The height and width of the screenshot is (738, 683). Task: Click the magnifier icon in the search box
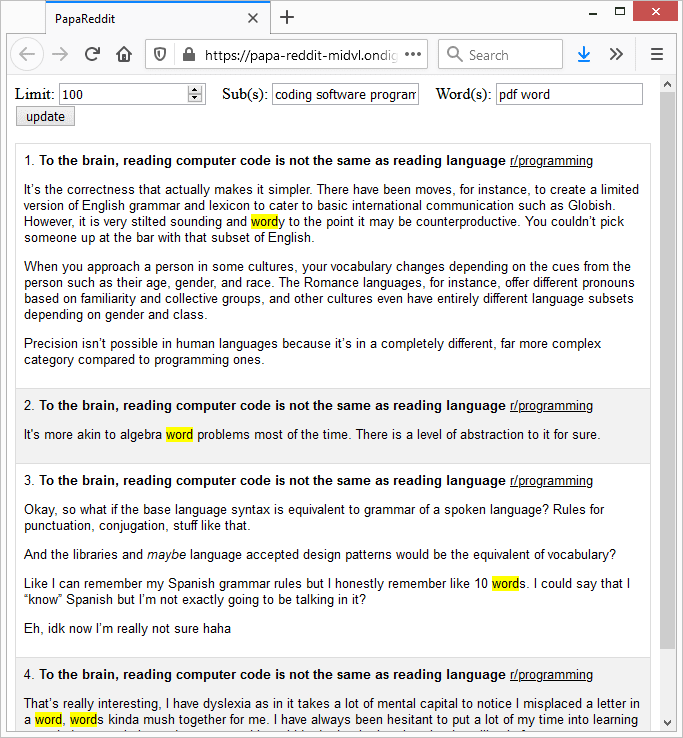tap(454, 54)
